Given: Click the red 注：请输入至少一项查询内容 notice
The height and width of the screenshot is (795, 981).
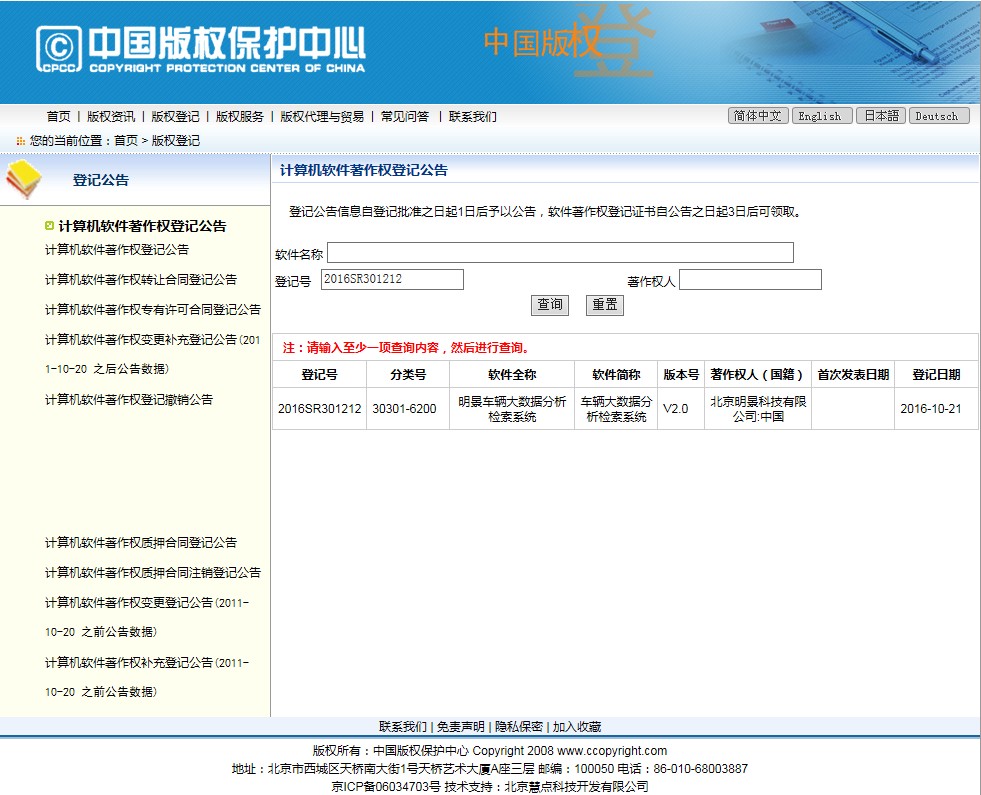Looking at the screenshot, I should [407, 348].
